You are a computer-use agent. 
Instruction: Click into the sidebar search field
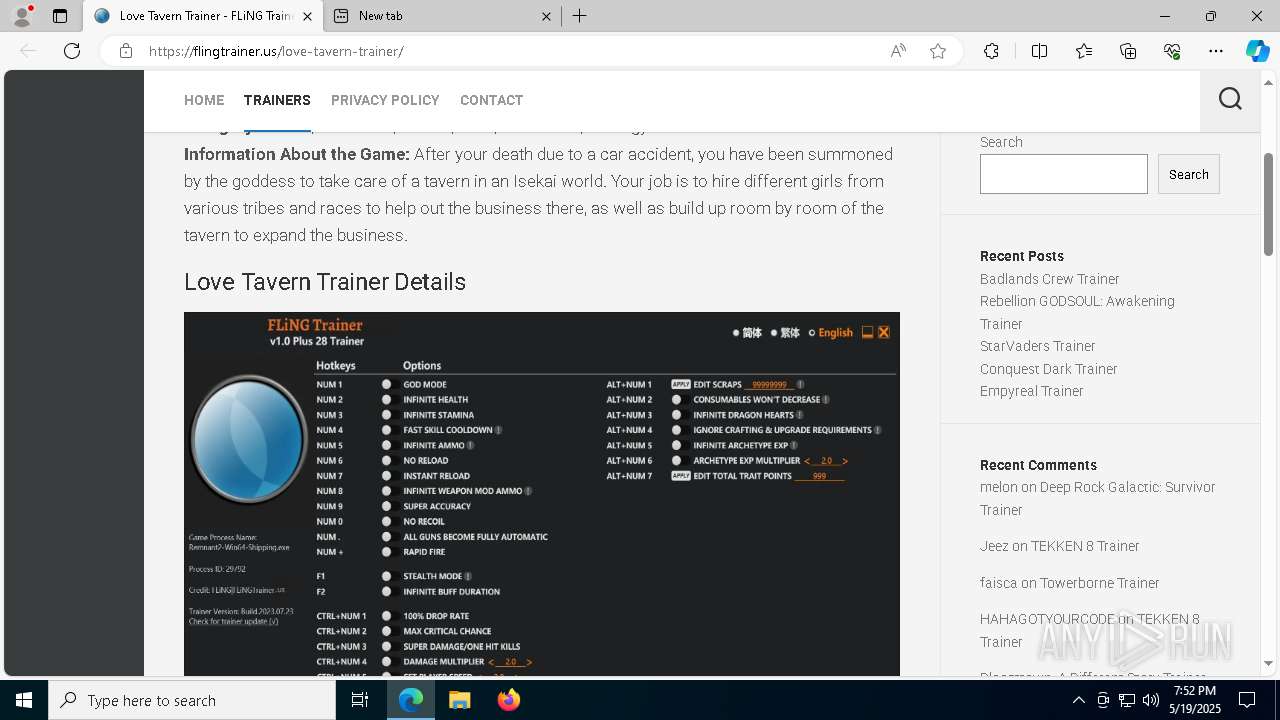pyautogui.click(x=1064, y=174)
